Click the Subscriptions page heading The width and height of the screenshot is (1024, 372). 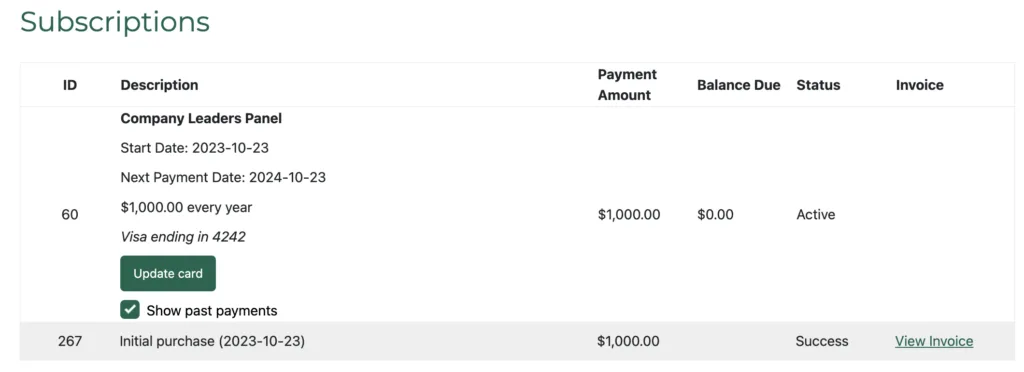115,22
